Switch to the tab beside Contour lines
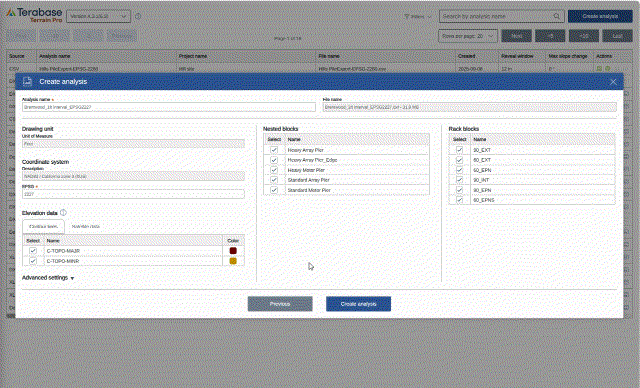 [x=86, y=226]
